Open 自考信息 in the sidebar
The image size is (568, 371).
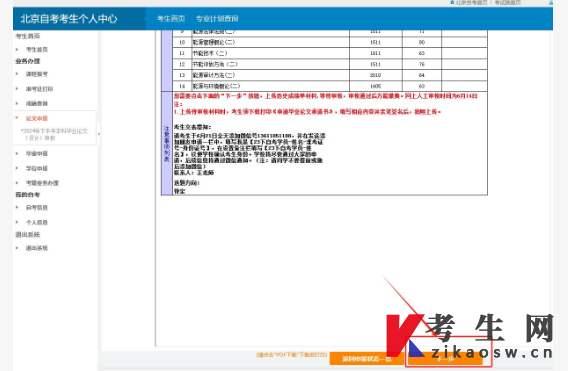37,208
